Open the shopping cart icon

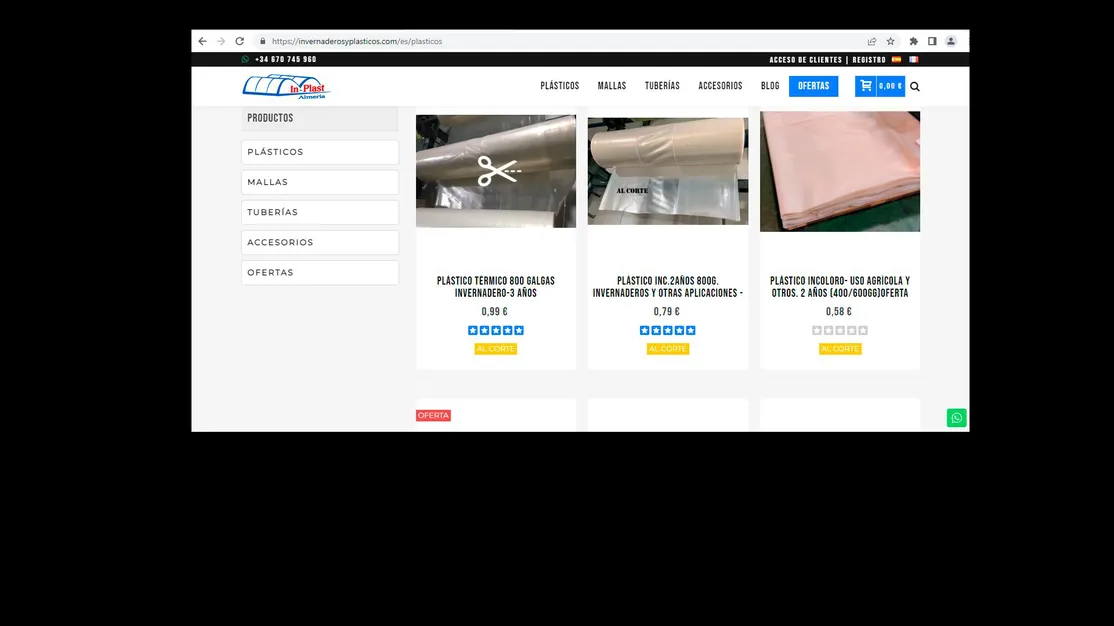click(865, 86)
